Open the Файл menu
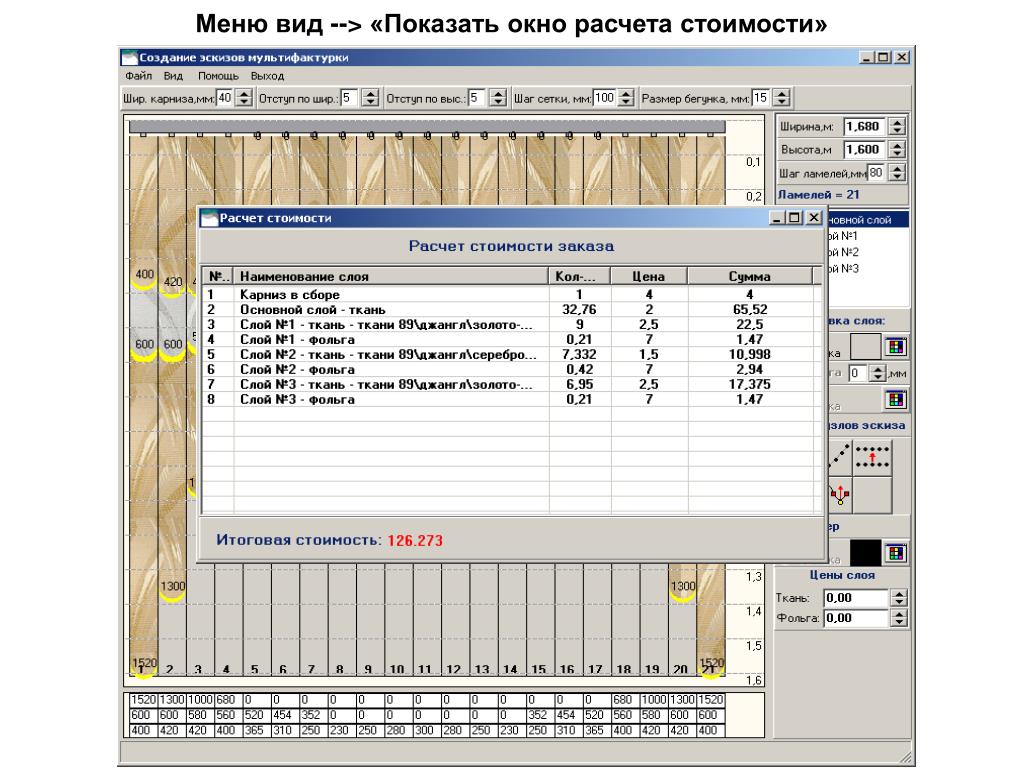 click(x=138, y=76)
